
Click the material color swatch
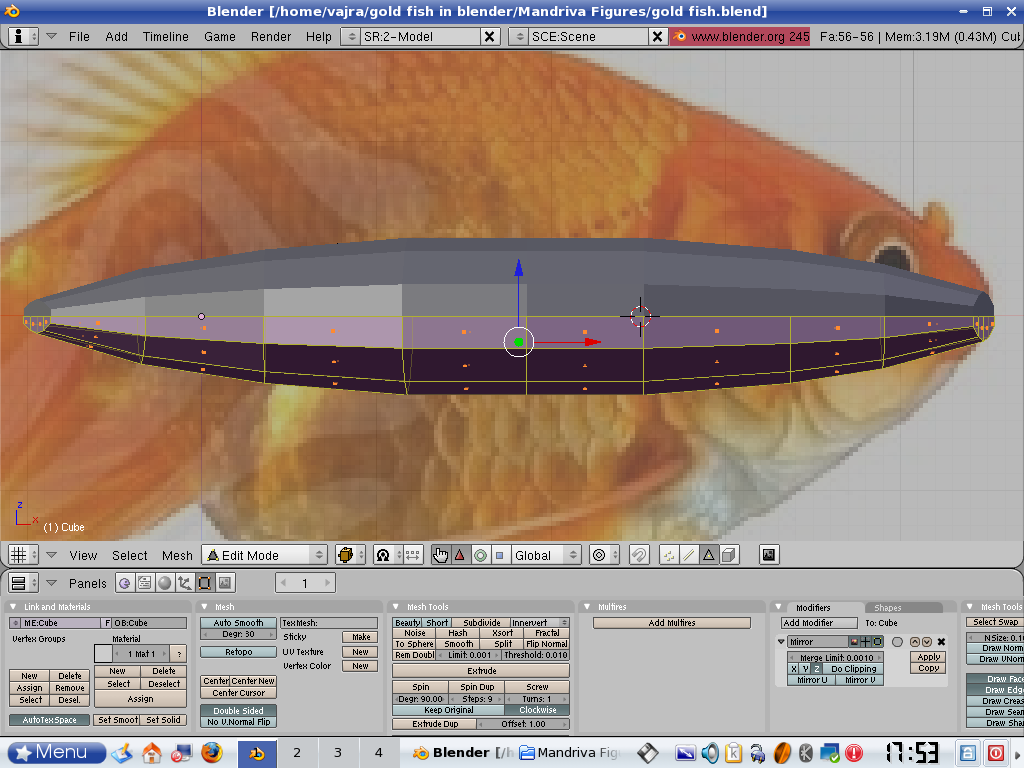tap(104, 653)
